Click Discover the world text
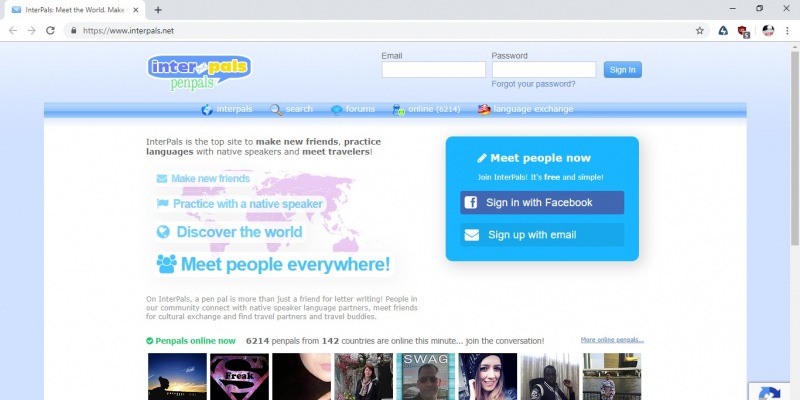 (x=239, y=232)
